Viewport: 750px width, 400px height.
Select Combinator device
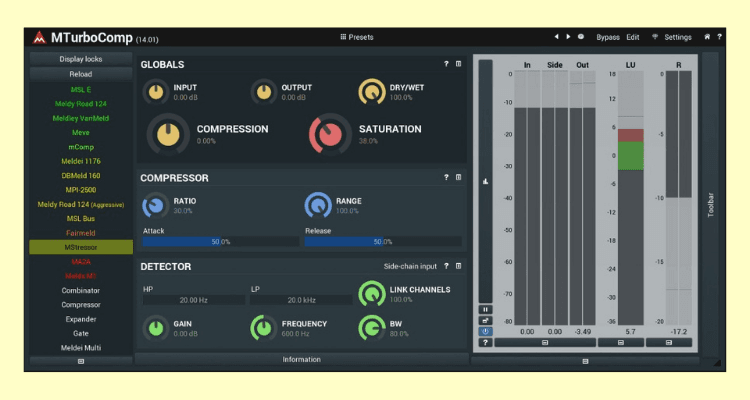[x=81, y=290]
